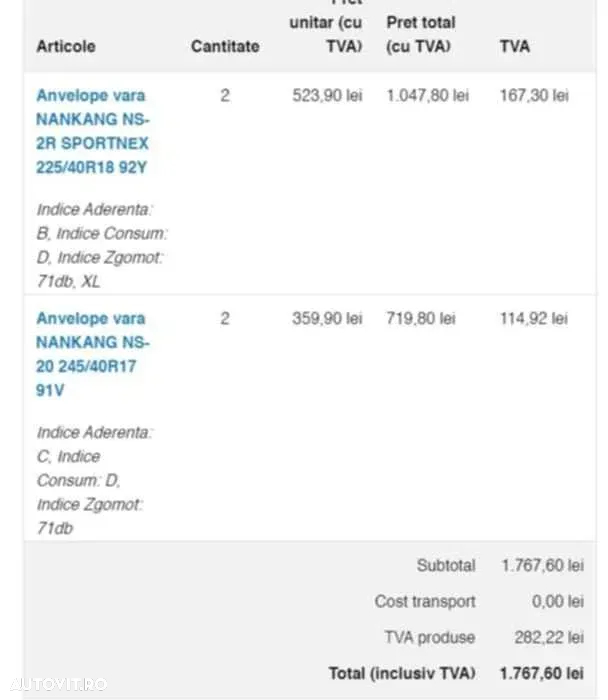Open Anvelope vara NANKANG NS-20 245/40R17 link
This screenshot has width=608, height=700.
coord(92,354)
